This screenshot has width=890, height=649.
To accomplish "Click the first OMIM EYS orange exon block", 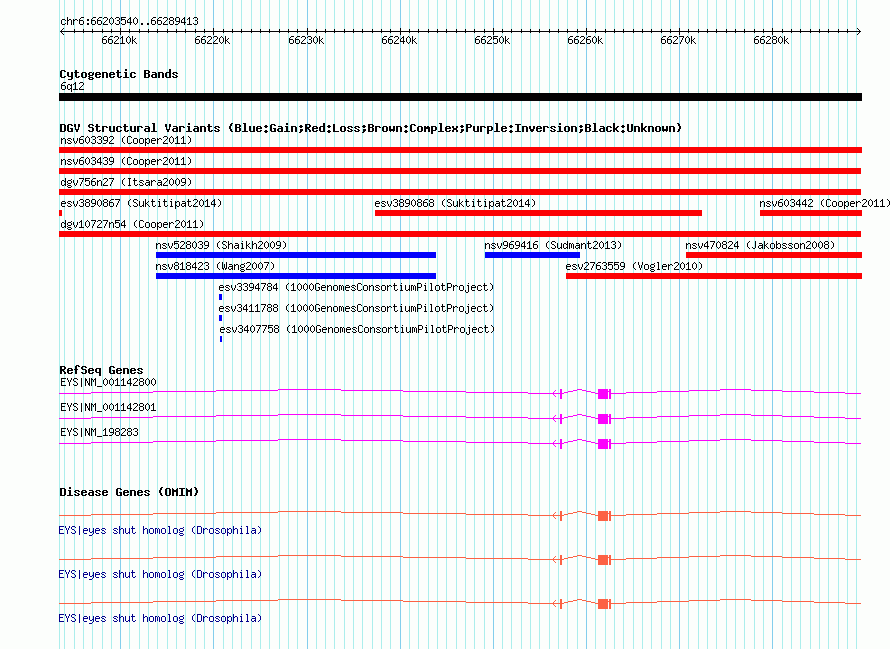I will (604, 516).
